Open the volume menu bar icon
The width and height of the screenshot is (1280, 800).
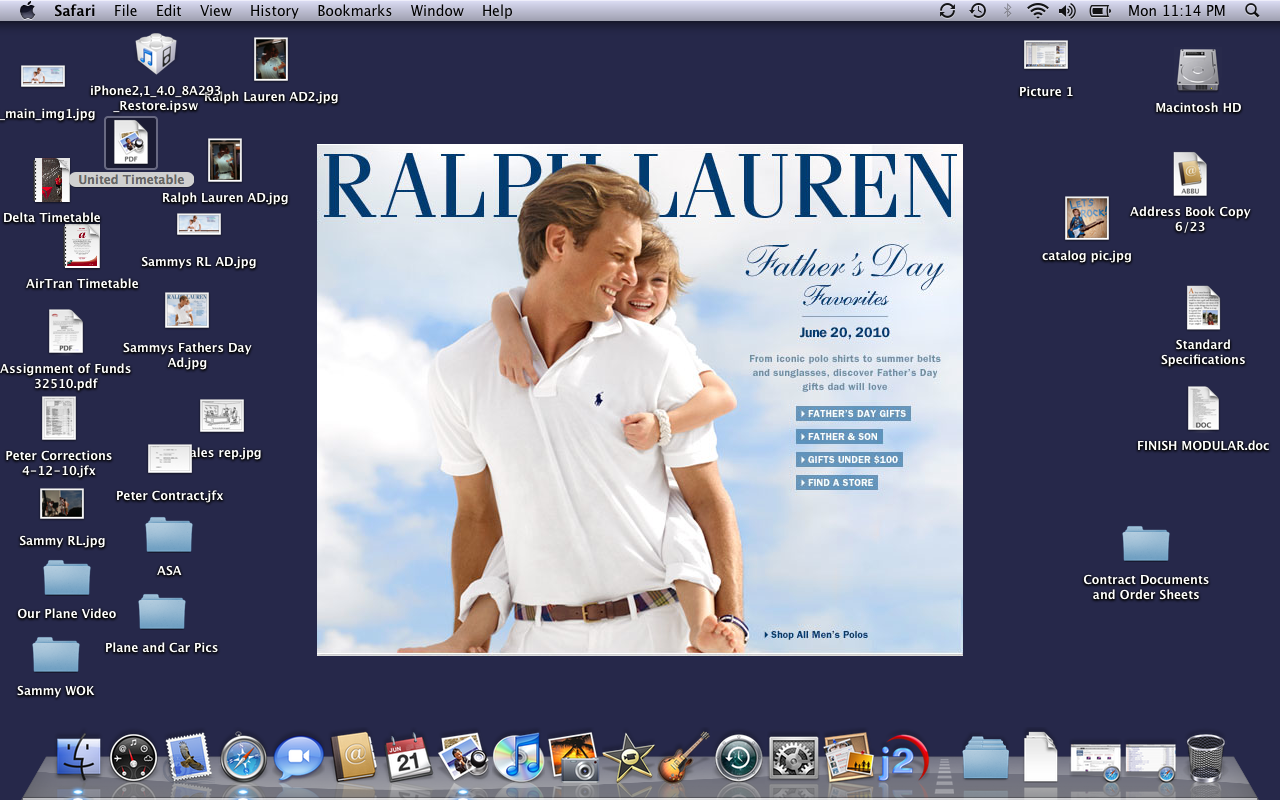1067,11
